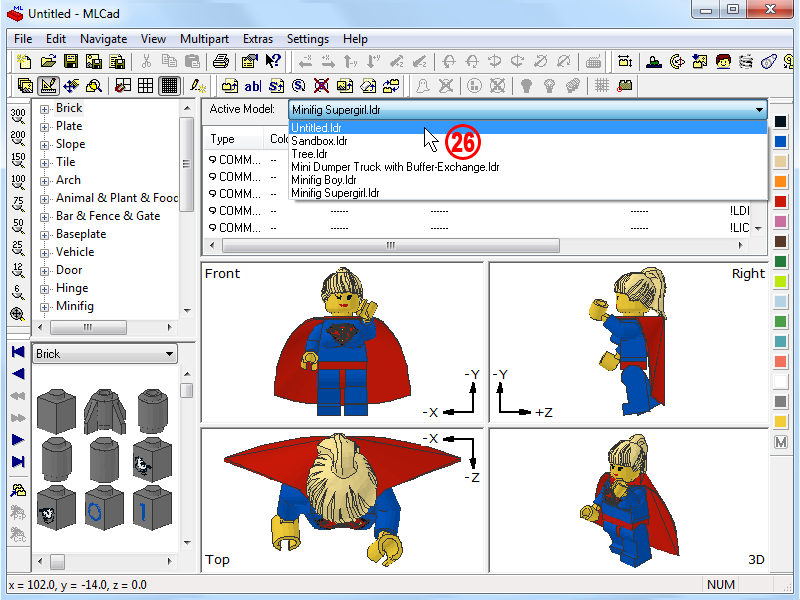Viewport: 800px width, 600px height.
Task: Add a new part icon
Action: (x=230, y=86)
